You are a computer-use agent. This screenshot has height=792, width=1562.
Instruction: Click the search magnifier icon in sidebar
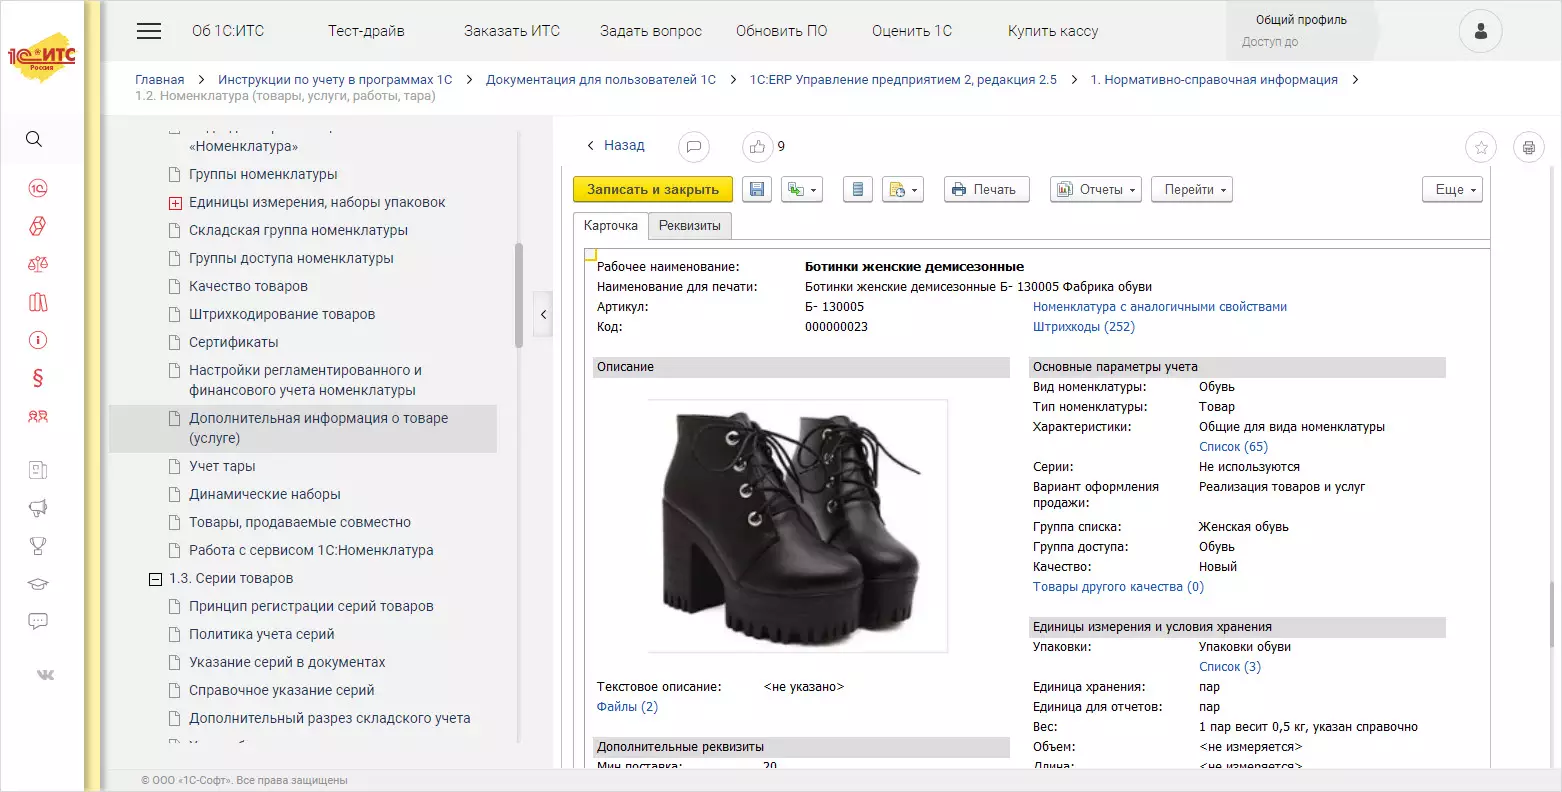click(x=34, y=139)
